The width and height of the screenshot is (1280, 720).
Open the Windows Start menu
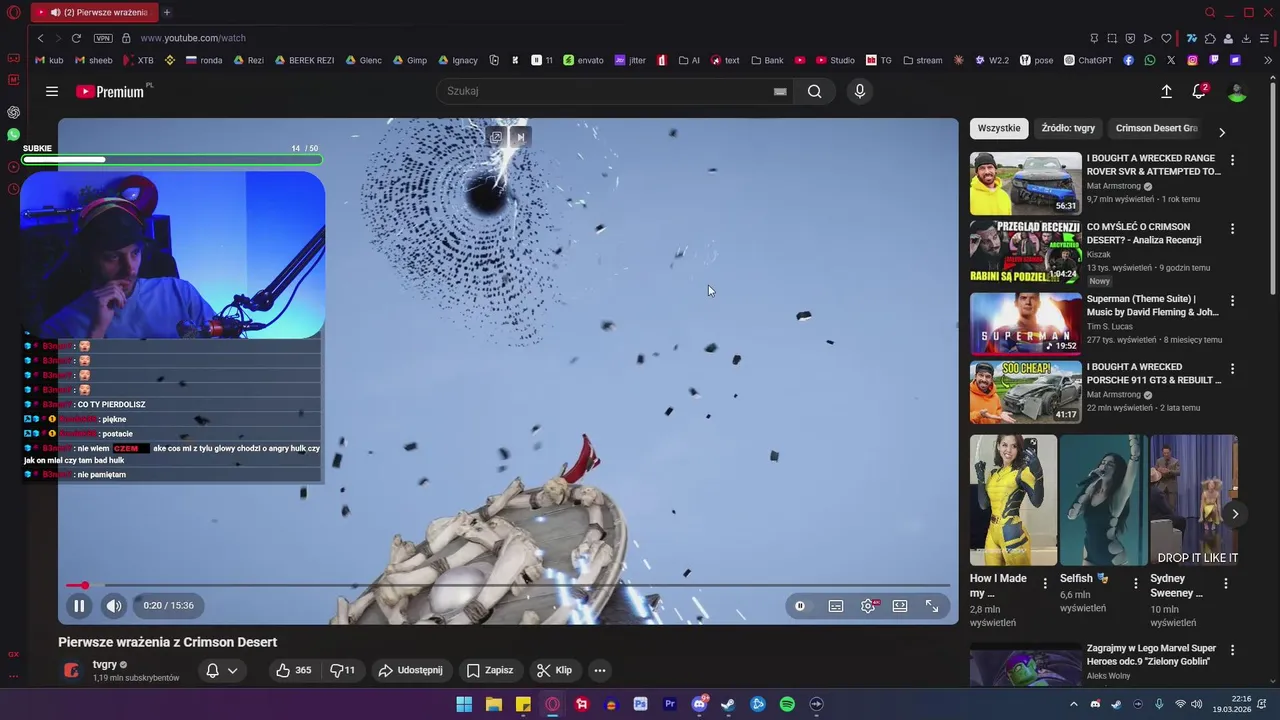pyautogui.click(x=464, y=704)
